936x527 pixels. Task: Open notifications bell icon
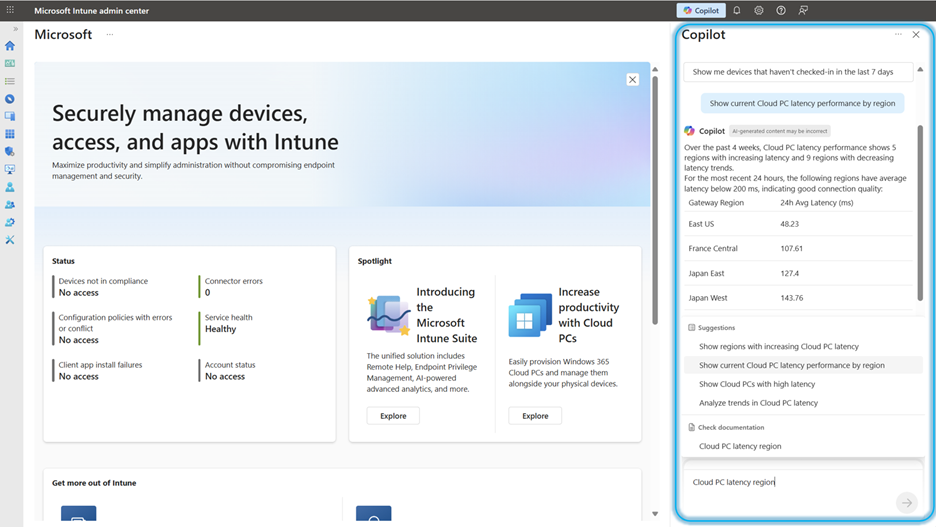pyautogui.click(x=737, y=10)
